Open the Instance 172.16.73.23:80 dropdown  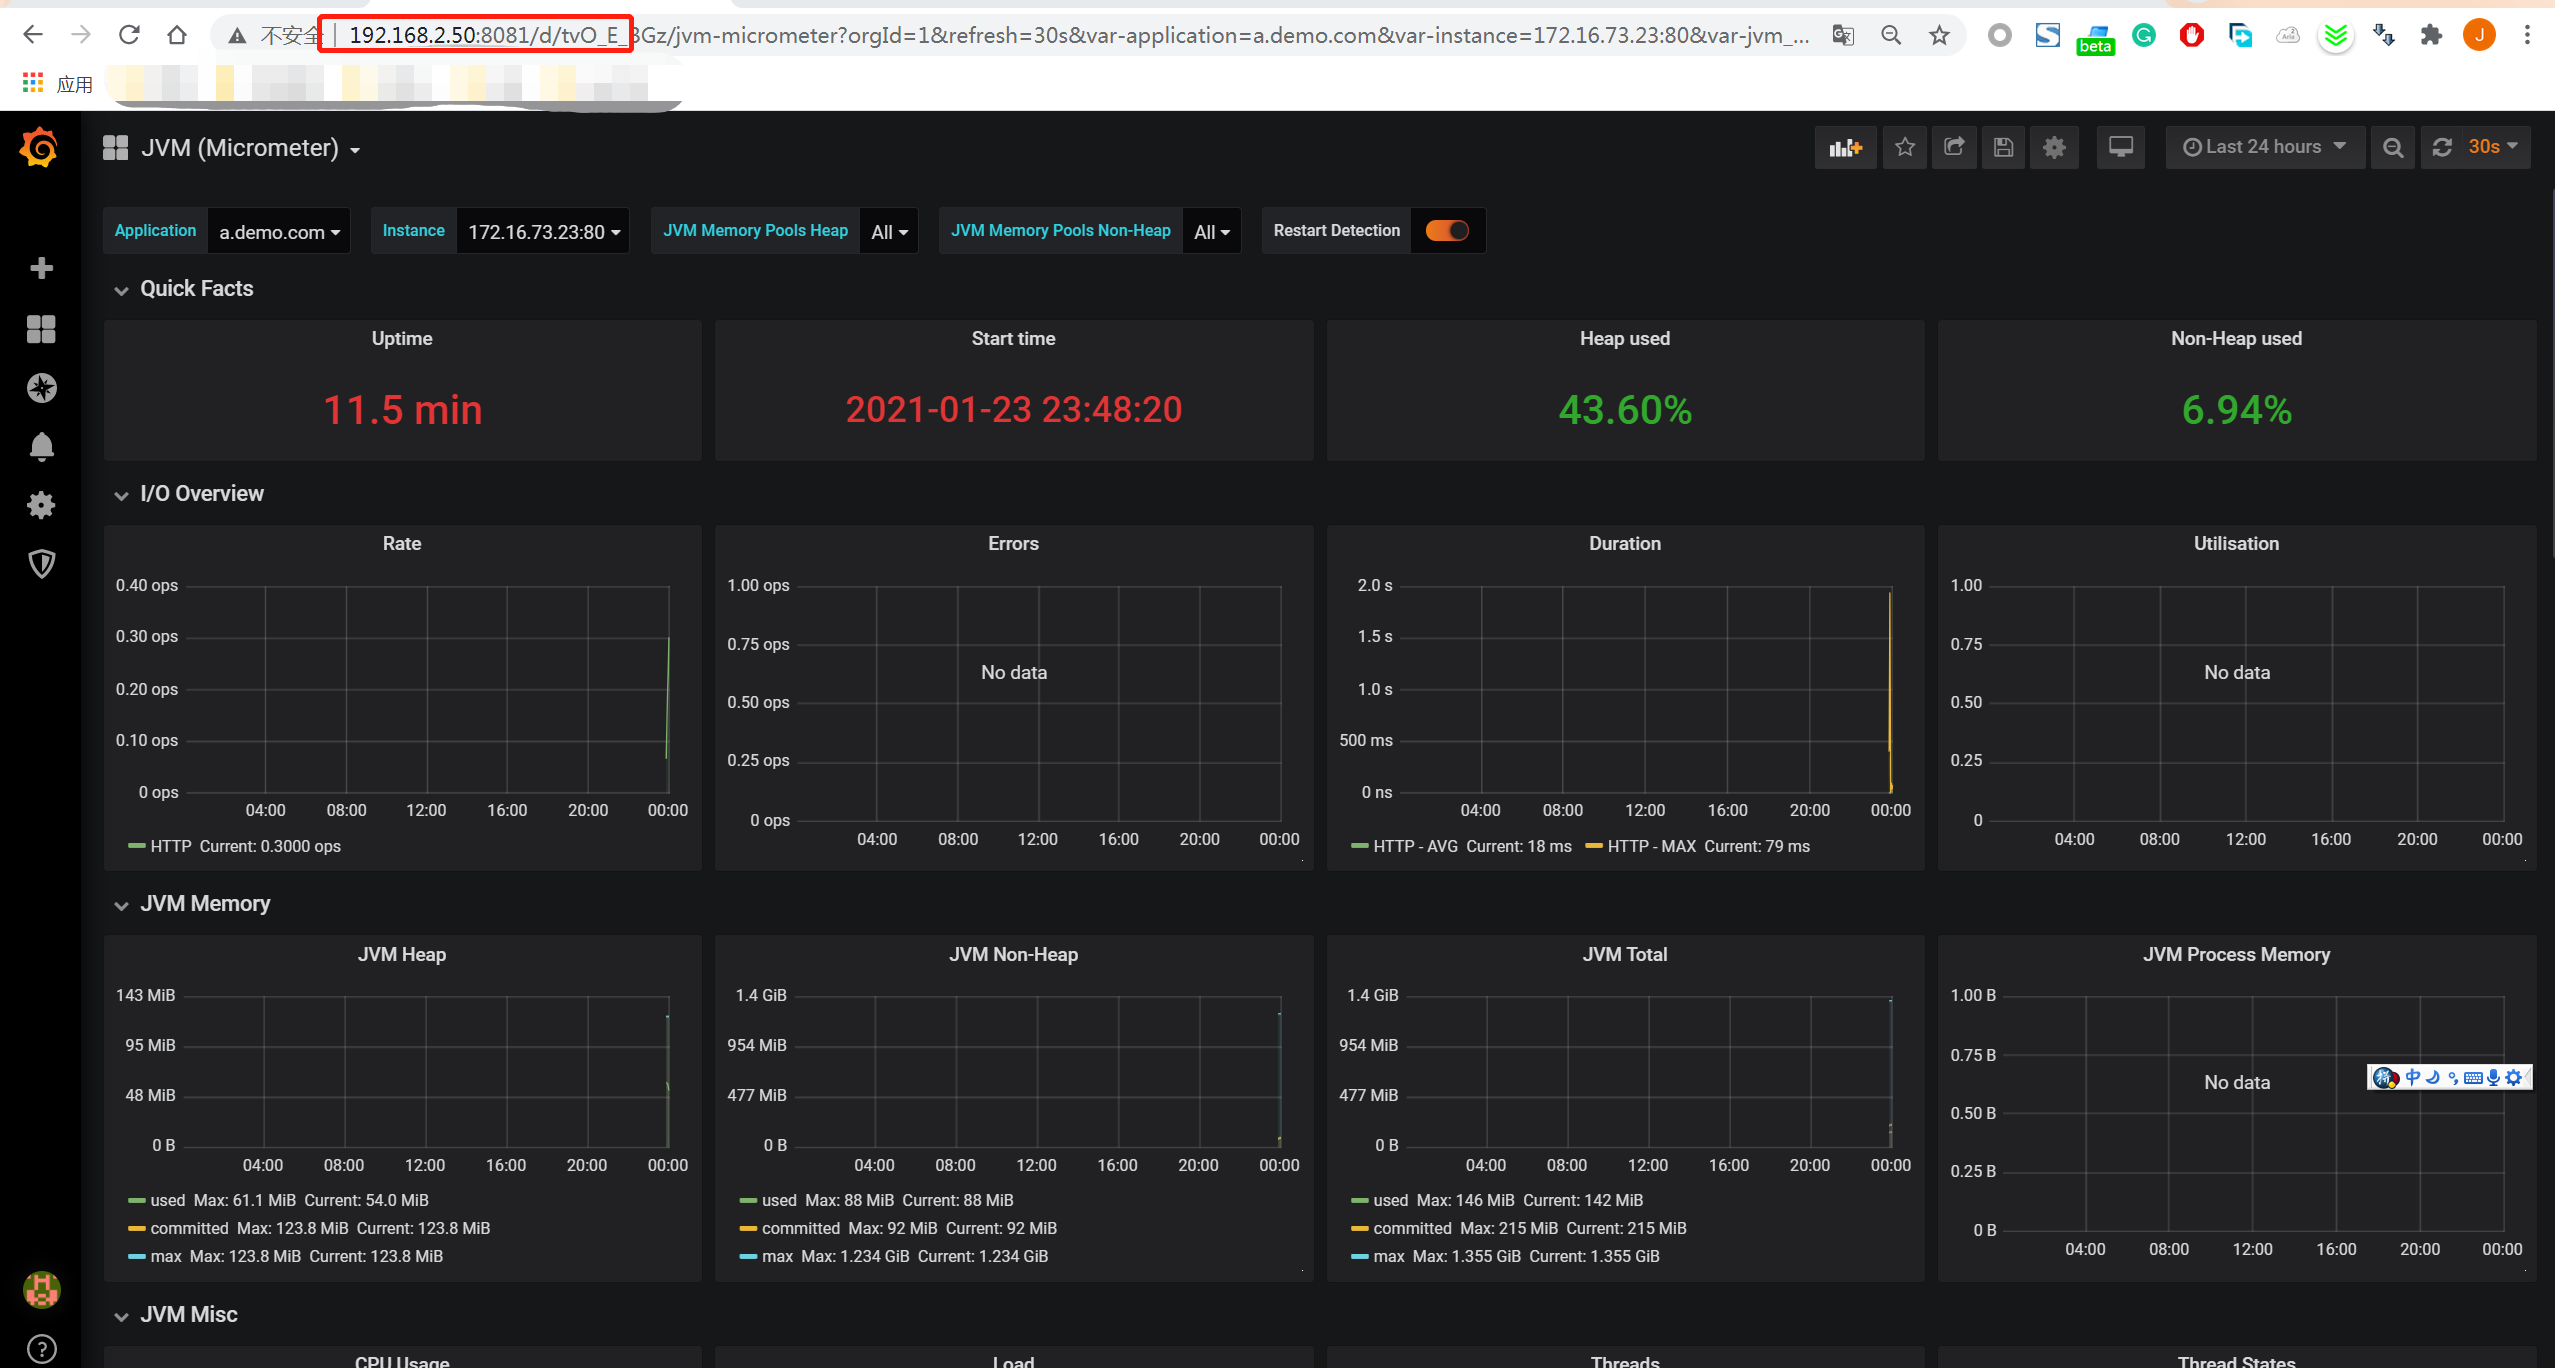[543, 232]
